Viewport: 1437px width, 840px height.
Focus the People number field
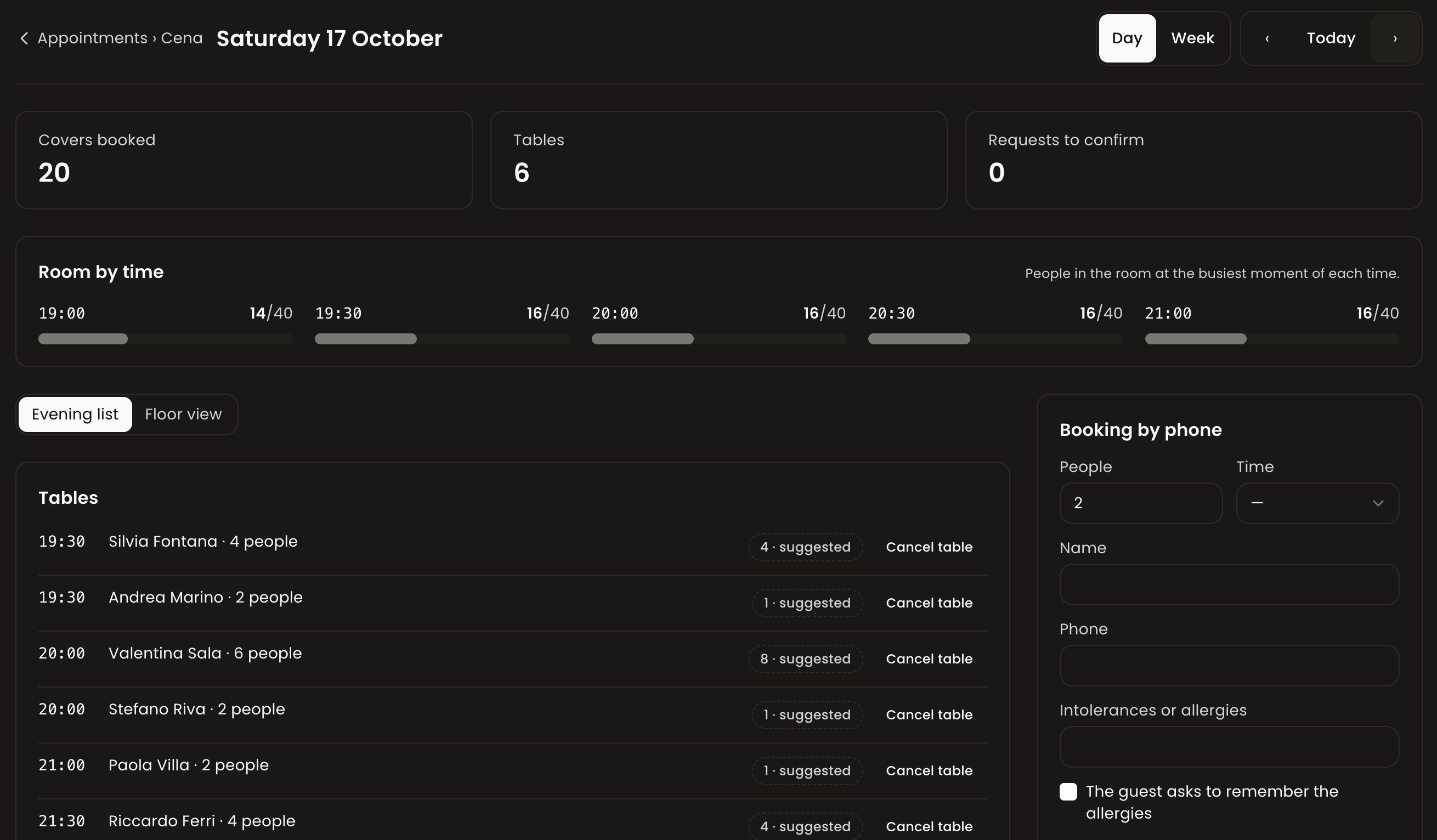click(x=1141, y=503)
